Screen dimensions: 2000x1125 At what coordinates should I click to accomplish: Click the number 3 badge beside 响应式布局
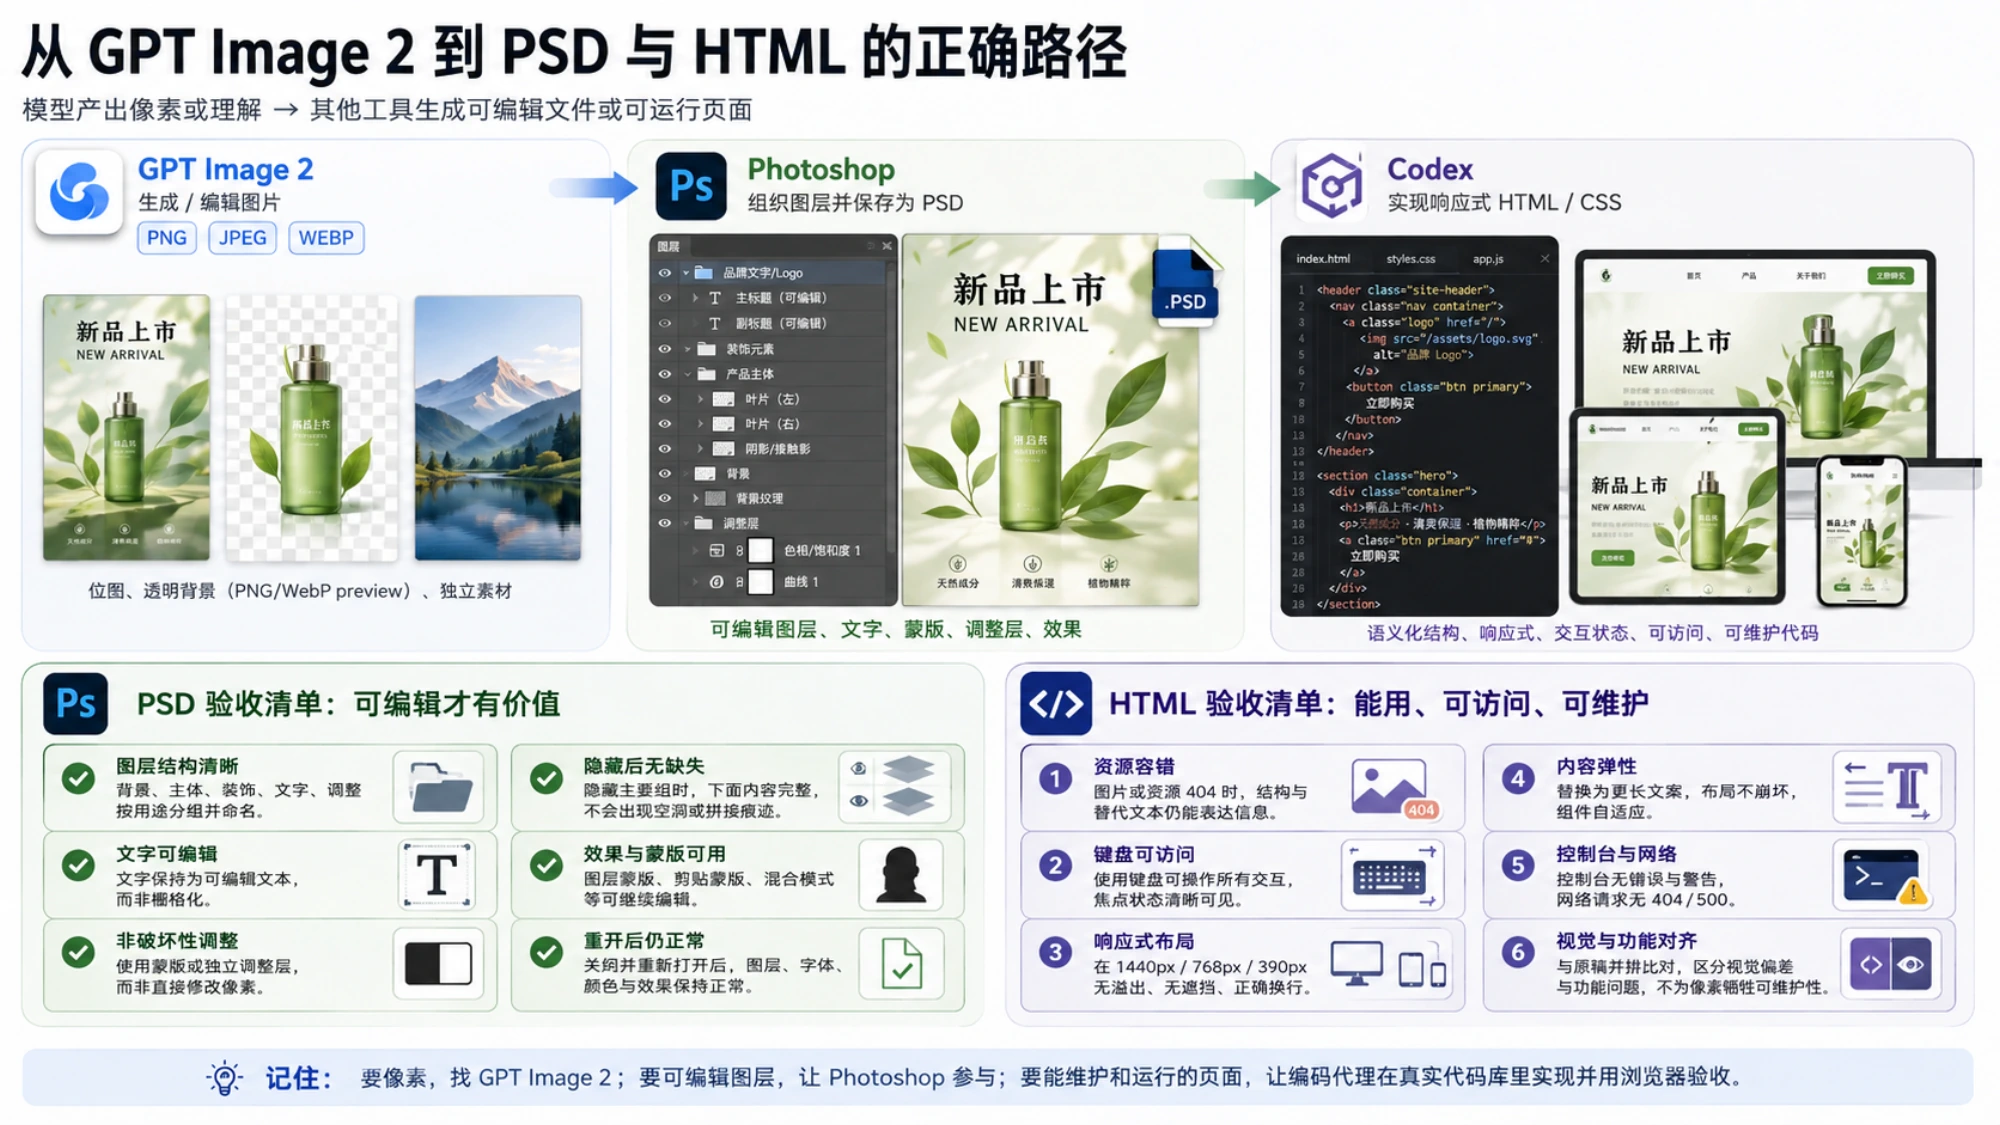pos(1055,952)
